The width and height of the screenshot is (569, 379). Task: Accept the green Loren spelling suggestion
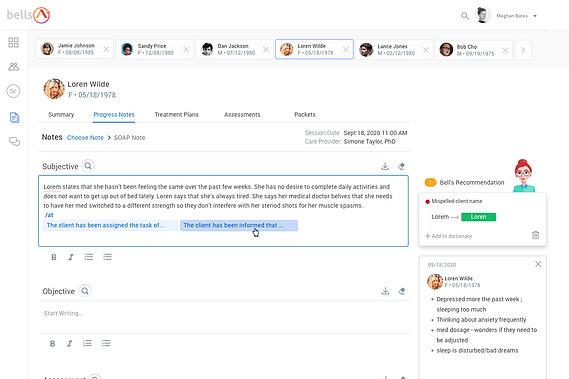[478, 217]
